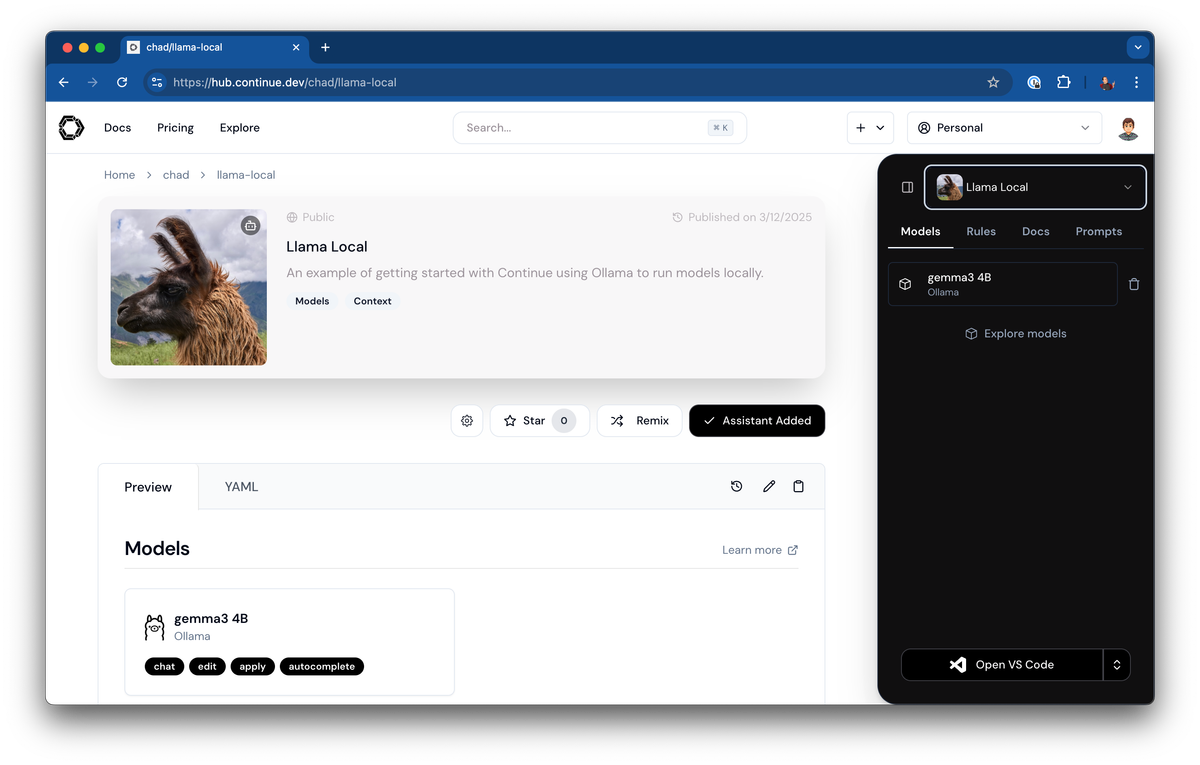This screenshot has height=765, width=1200.
Task: Click the Remix button
Action: [x=639, y=420]
